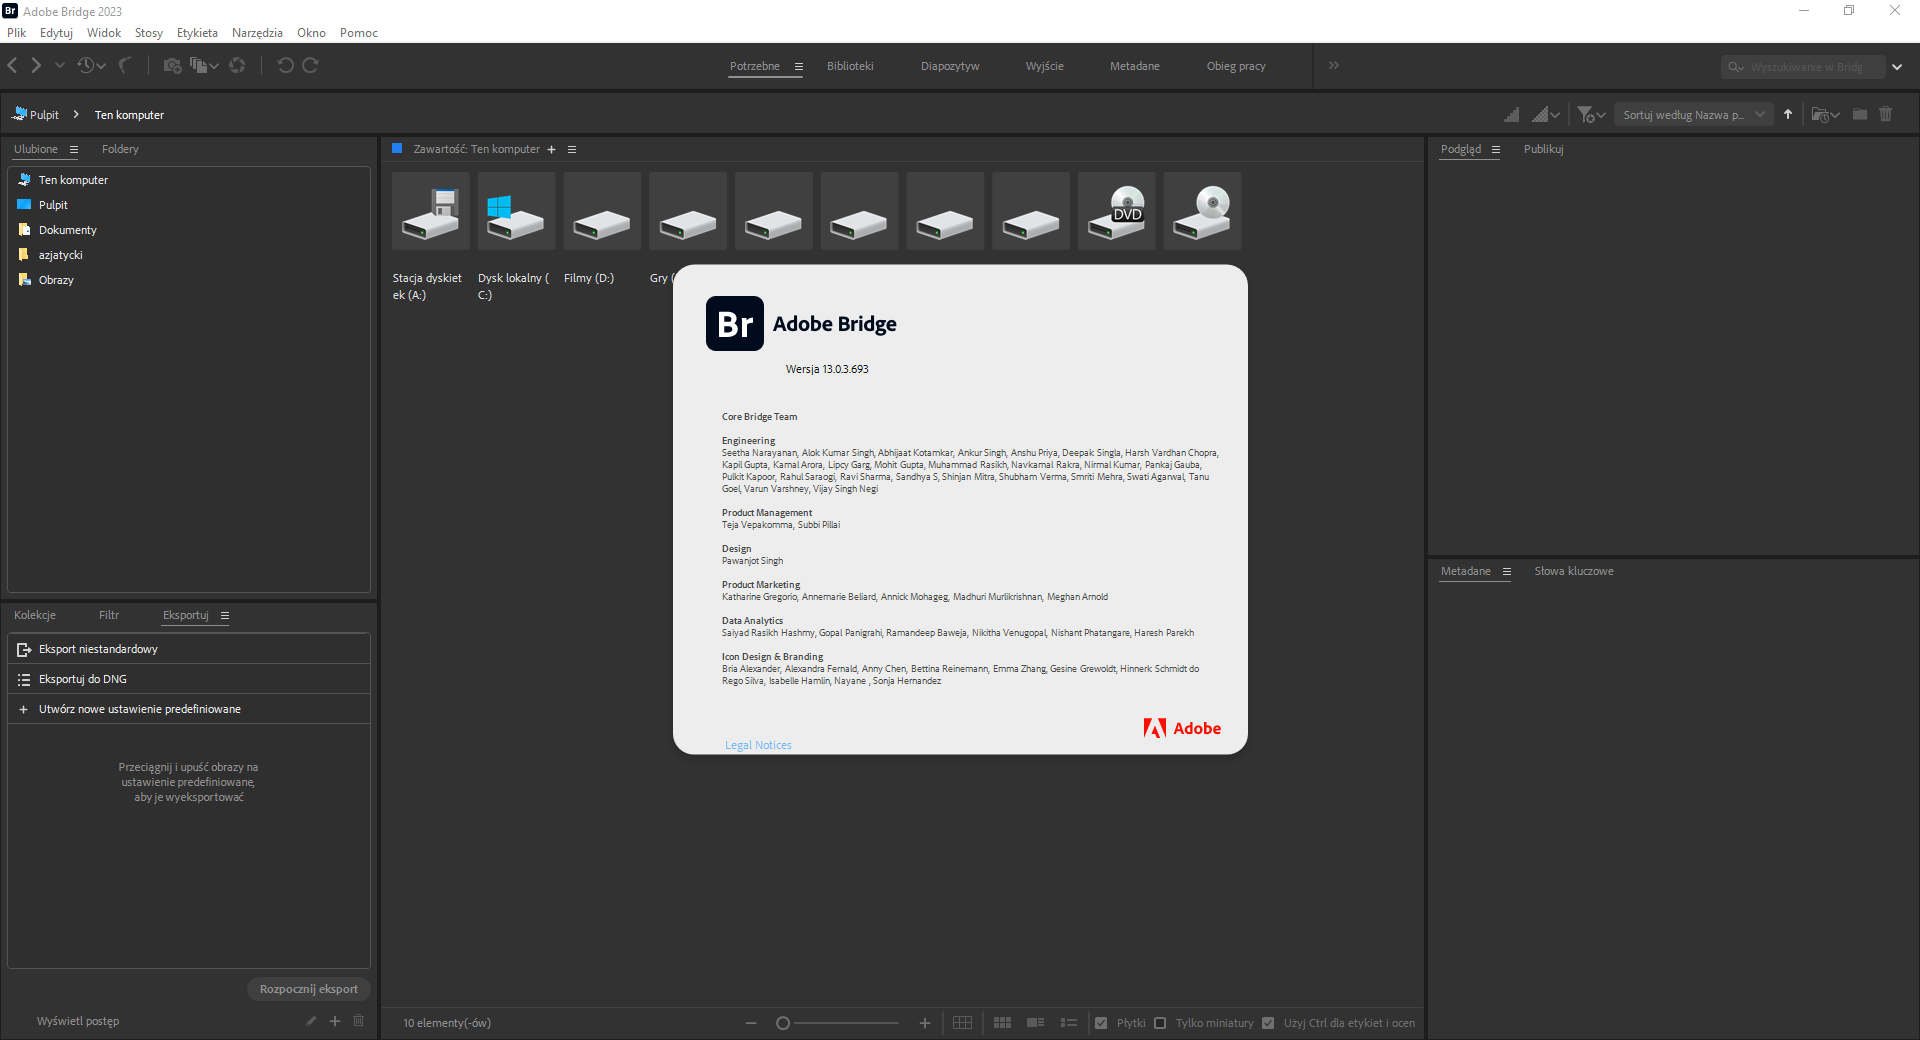Screen dimensions: 1920x1040
Task: Open the Stosy menu
Action: pos(149,33)
